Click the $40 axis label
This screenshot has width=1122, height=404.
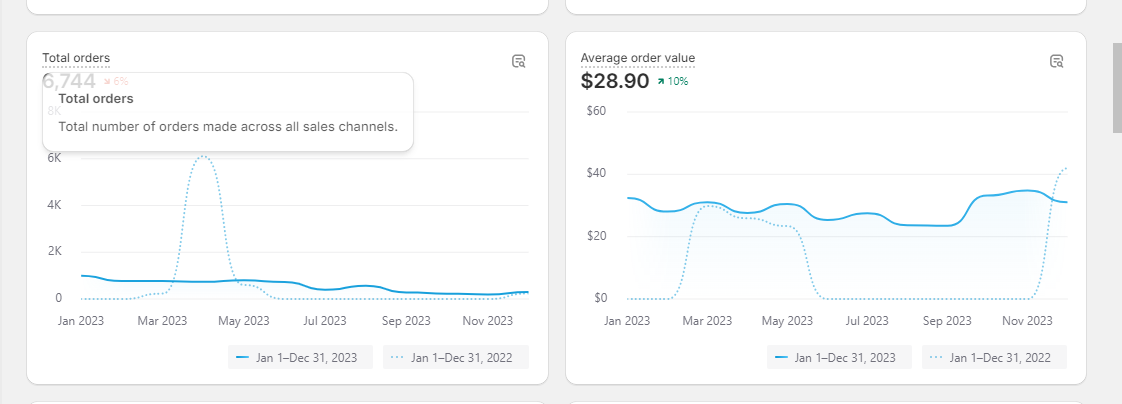point(596,174)
